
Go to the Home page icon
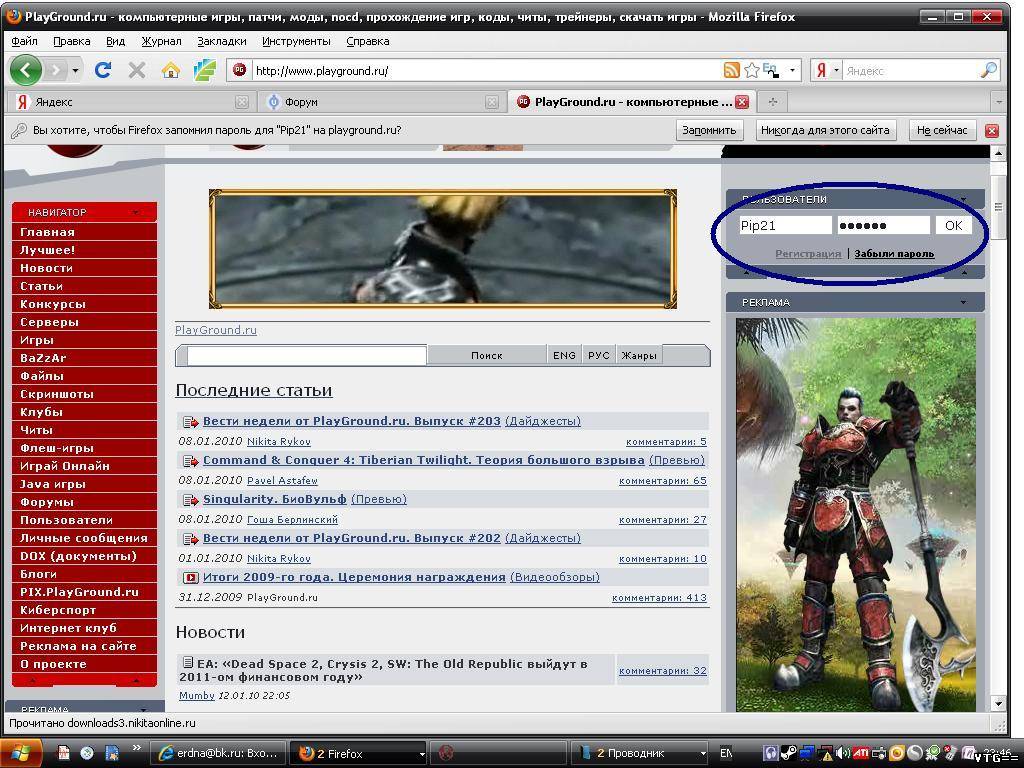(x=170, y=70)
